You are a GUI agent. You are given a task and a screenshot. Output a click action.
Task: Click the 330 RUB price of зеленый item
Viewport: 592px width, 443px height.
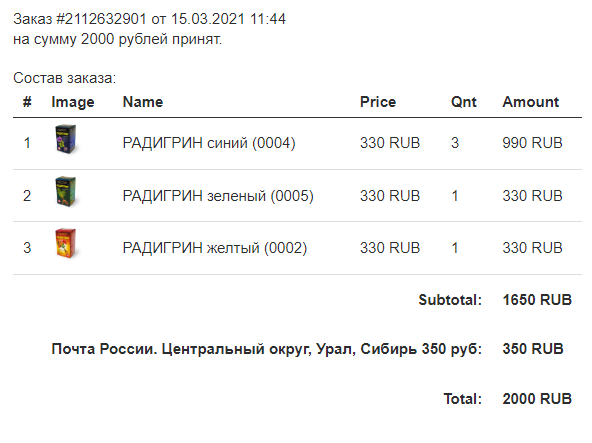tap(390, 196)
